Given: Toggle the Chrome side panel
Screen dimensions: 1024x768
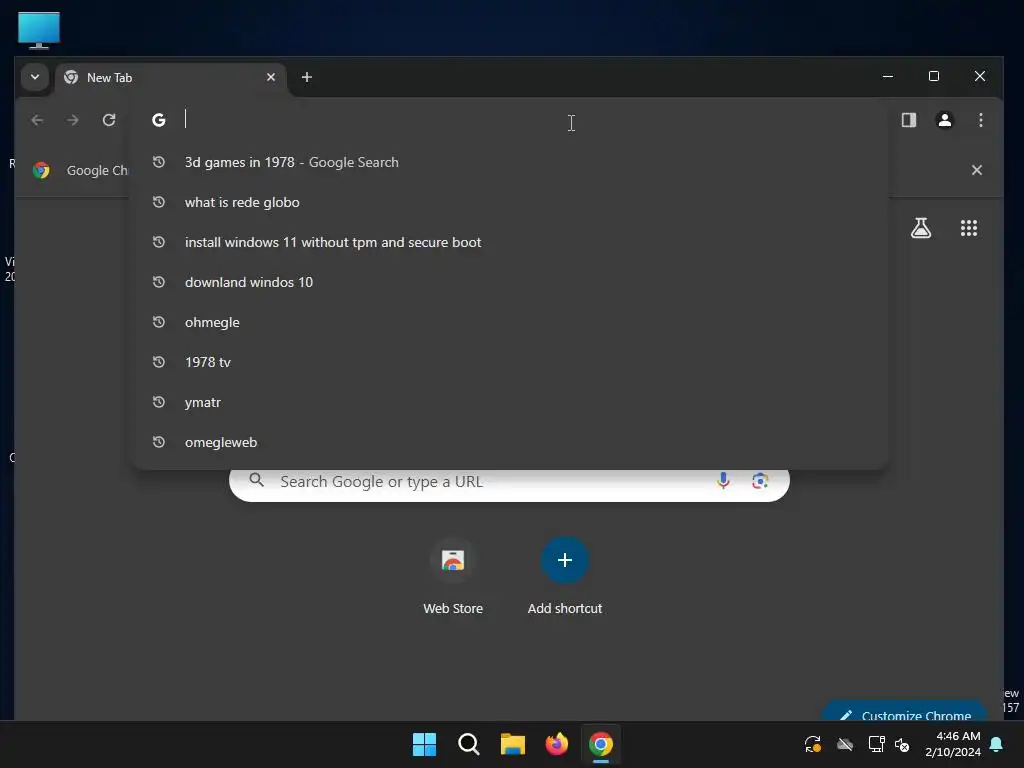Looking at the screenshot, I should 908,120.
